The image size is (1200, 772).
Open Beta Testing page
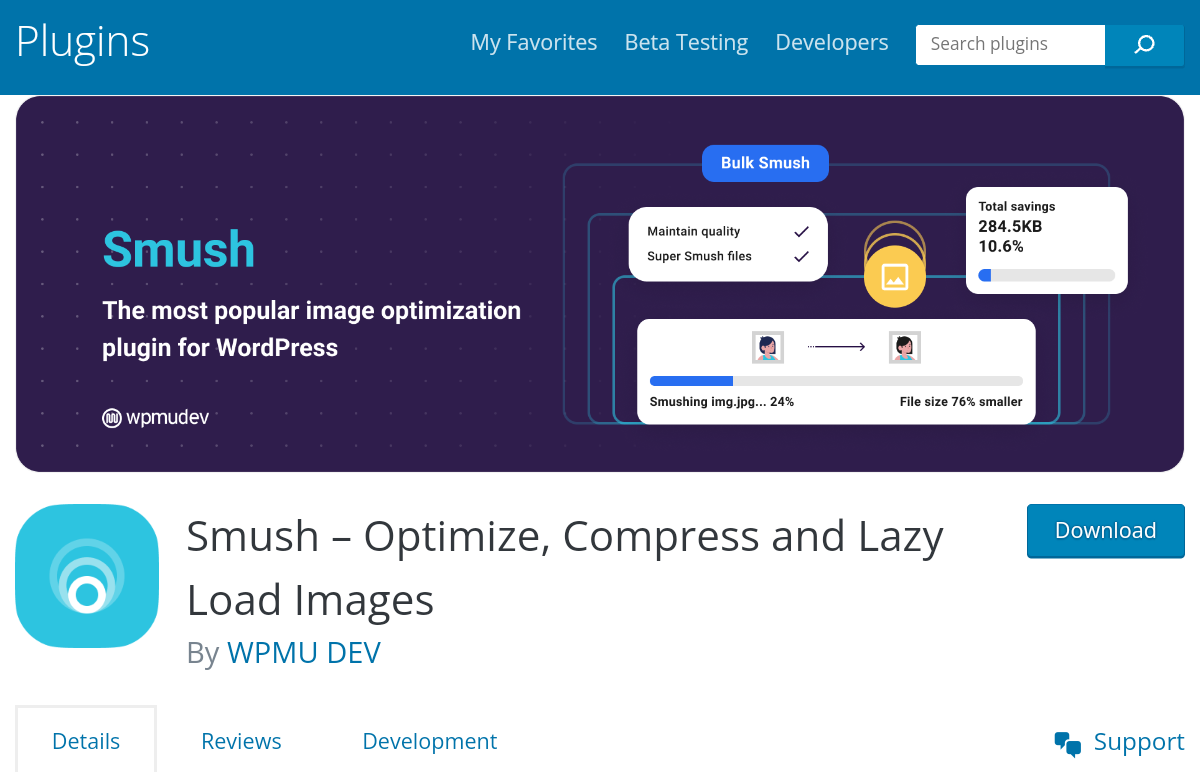pos(686,43)
